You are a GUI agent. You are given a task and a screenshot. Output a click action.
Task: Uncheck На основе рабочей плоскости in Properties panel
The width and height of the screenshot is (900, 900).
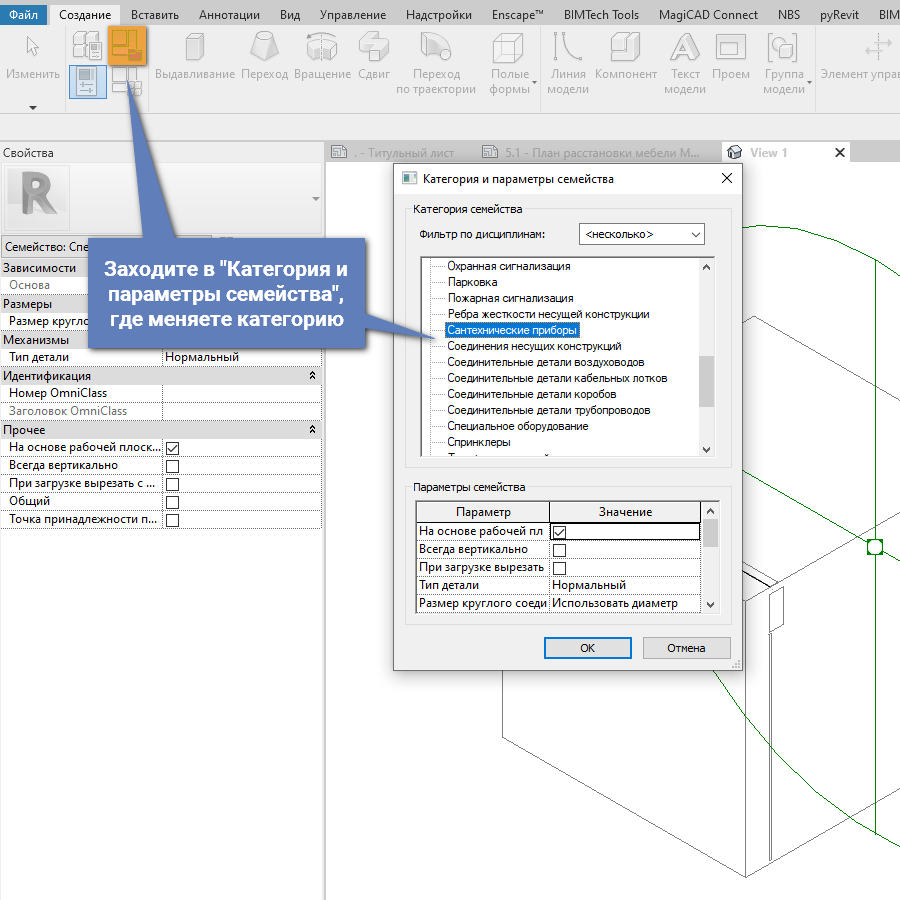click(x=172, y=448)
